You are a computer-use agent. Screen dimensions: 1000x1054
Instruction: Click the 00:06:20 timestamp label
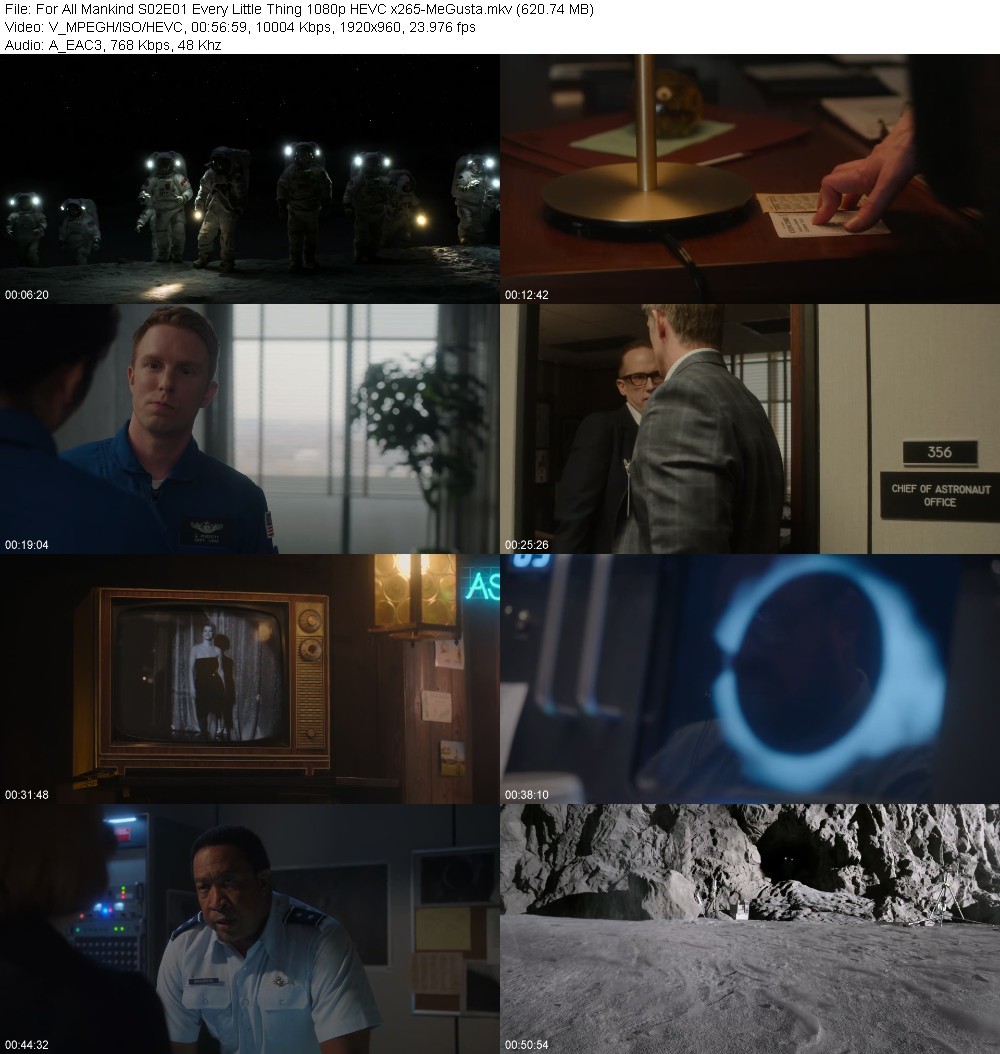pos(27,294)
